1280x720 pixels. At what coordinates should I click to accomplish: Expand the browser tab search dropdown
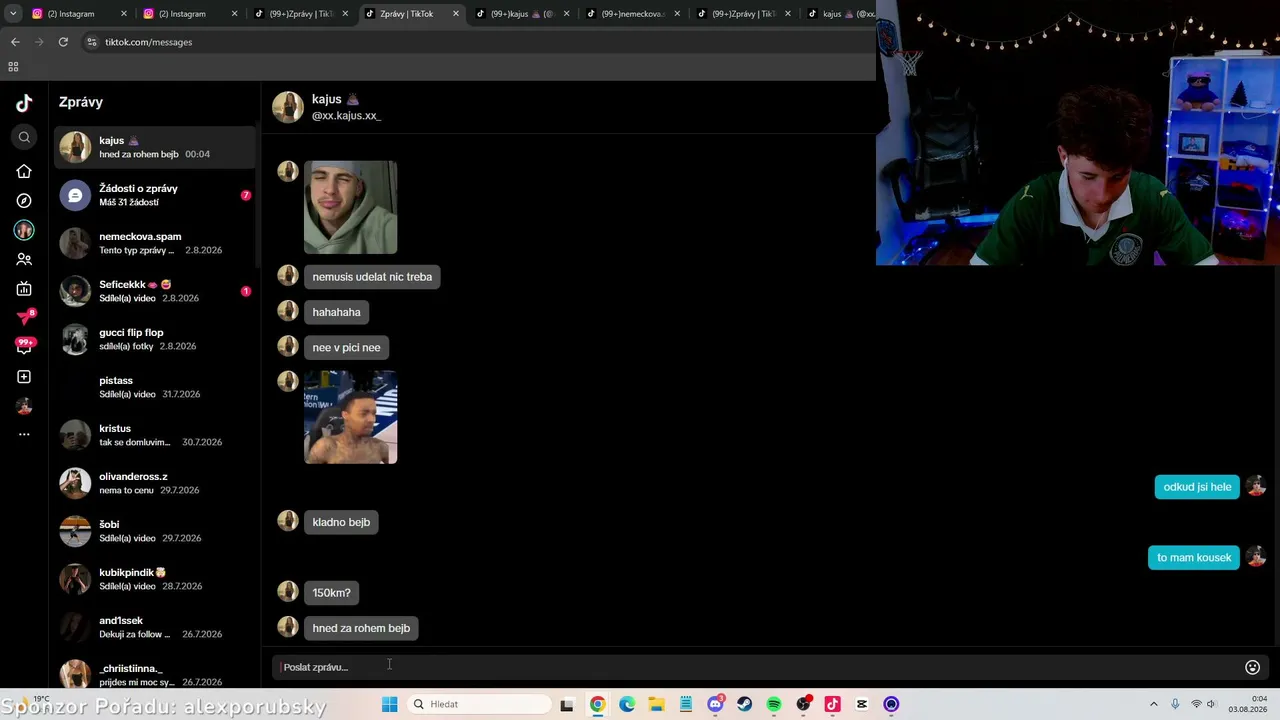13,14
